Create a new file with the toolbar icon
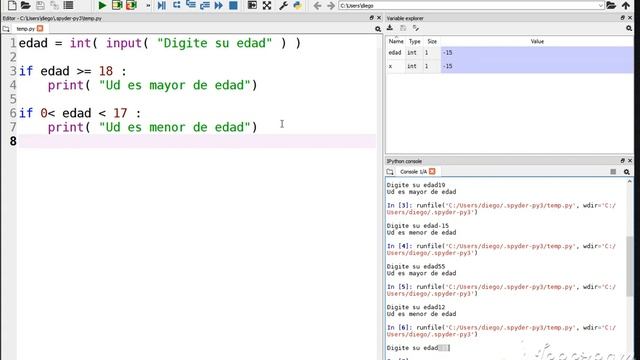Image resolution: width=640 pixels, height=360 pixels. coord(12,5)
